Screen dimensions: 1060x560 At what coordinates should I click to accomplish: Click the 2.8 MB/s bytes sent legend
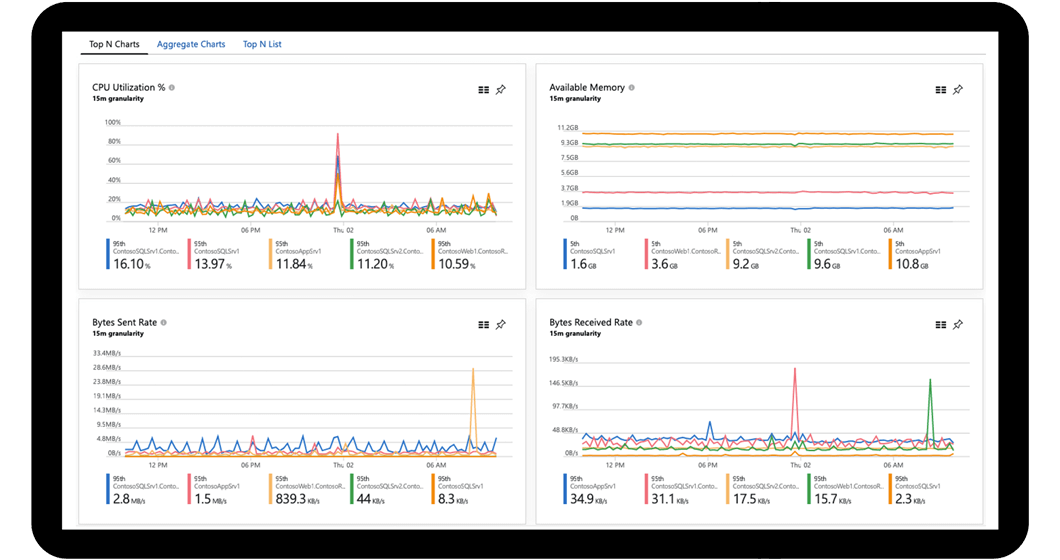pyautogui.click(x=143, y=490)
